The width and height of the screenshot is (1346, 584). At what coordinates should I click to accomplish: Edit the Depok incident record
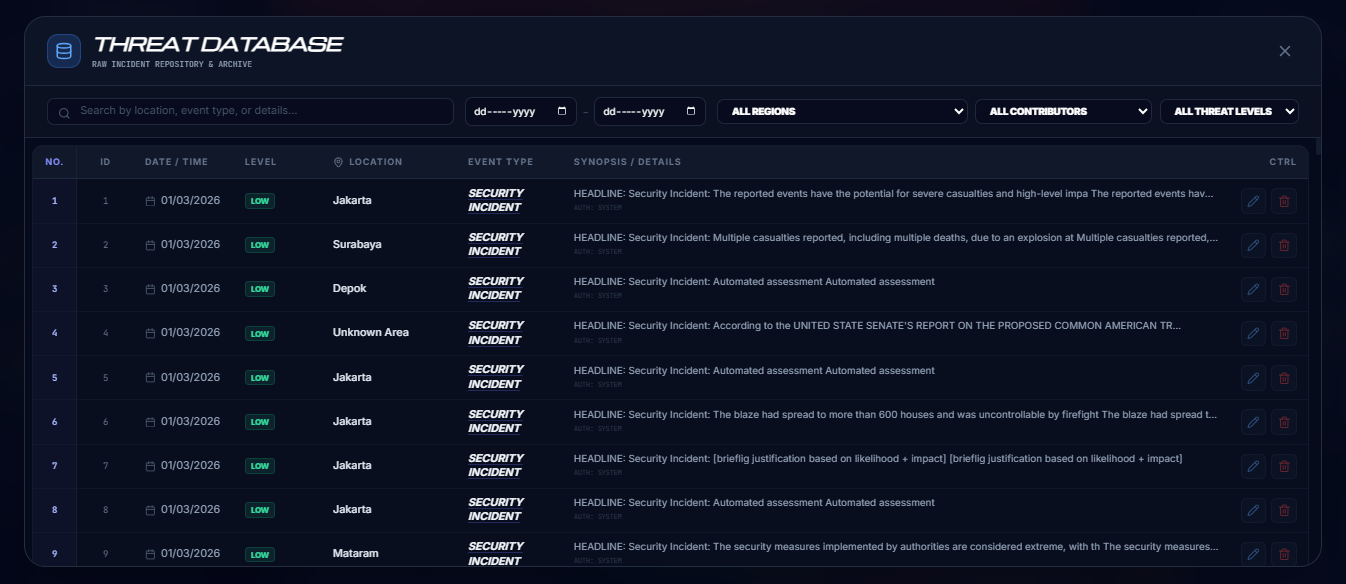click(1253, 289)
